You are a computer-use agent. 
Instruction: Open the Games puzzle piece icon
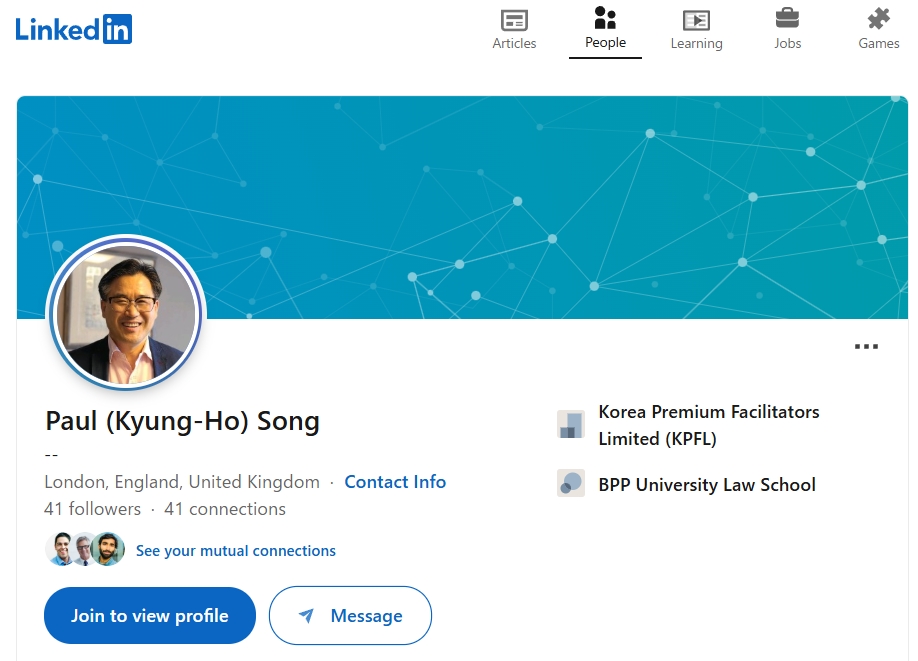pos(878,18)
